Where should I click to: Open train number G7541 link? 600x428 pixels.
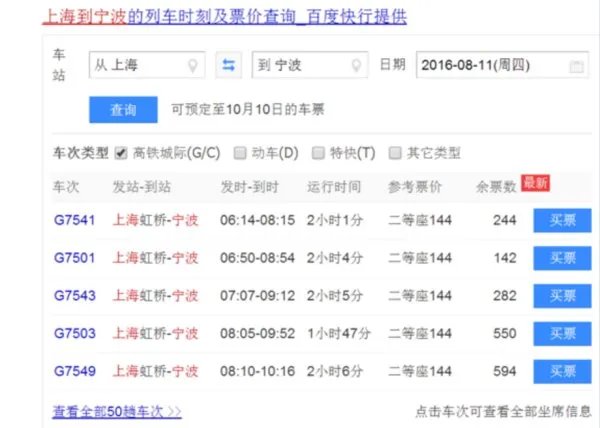coord(75,220)
